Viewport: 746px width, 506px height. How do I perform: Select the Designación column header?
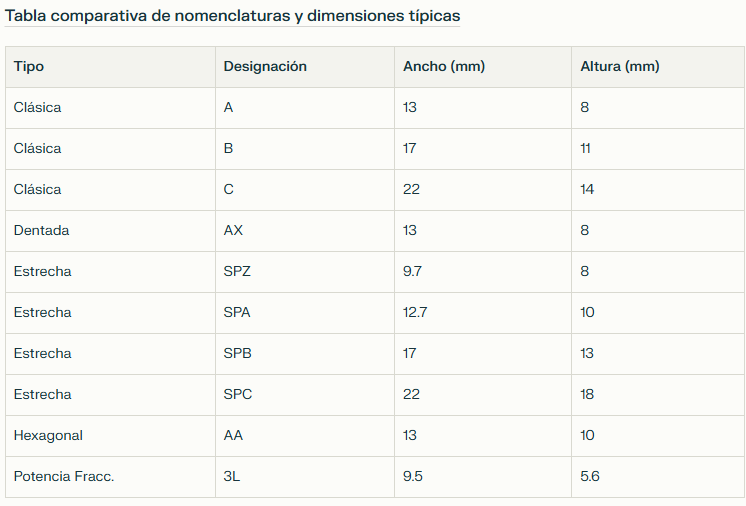(x=305, y=67)
